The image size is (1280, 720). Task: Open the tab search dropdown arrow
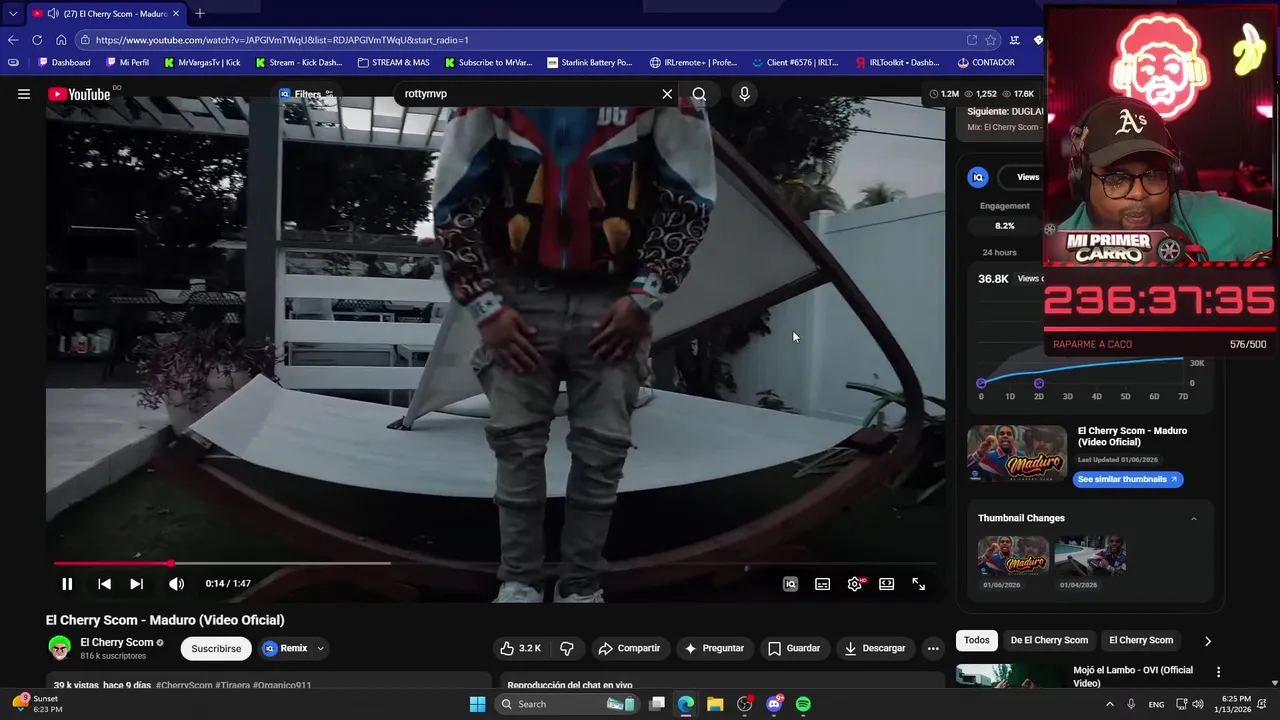pyautogui.click(x=13, y=14)
